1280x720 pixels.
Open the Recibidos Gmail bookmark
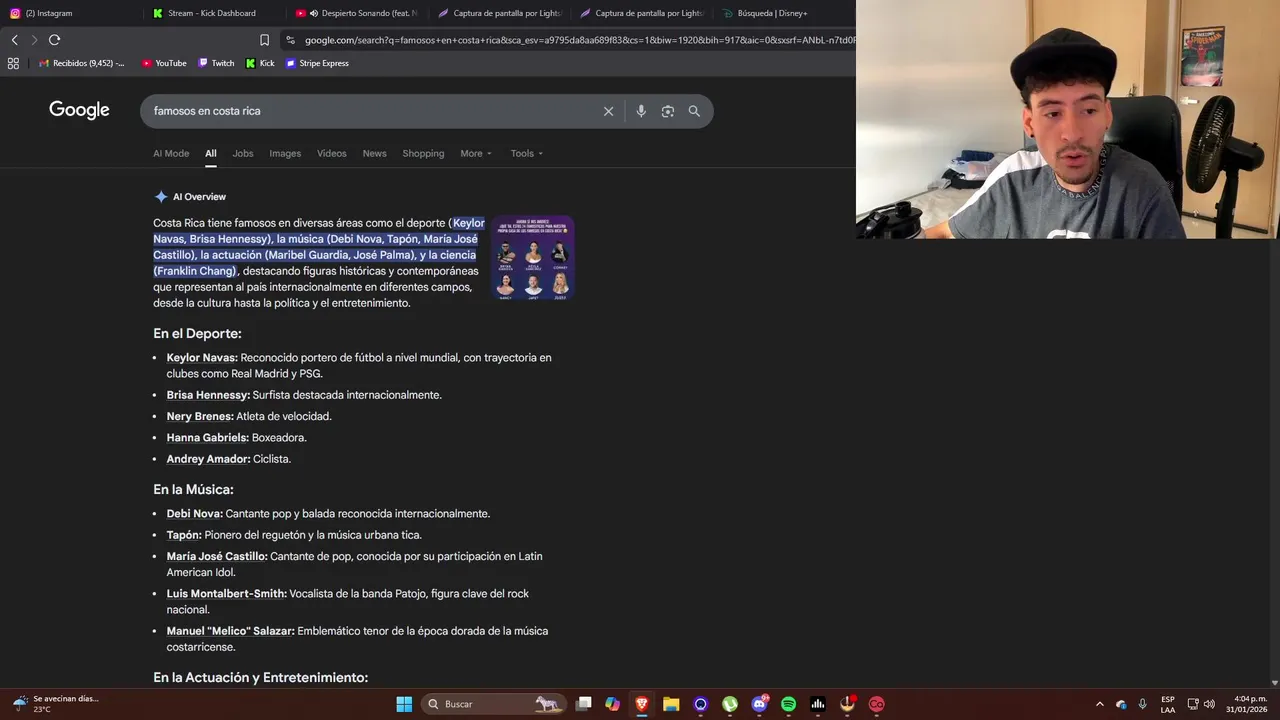click(x=82, y=63)
